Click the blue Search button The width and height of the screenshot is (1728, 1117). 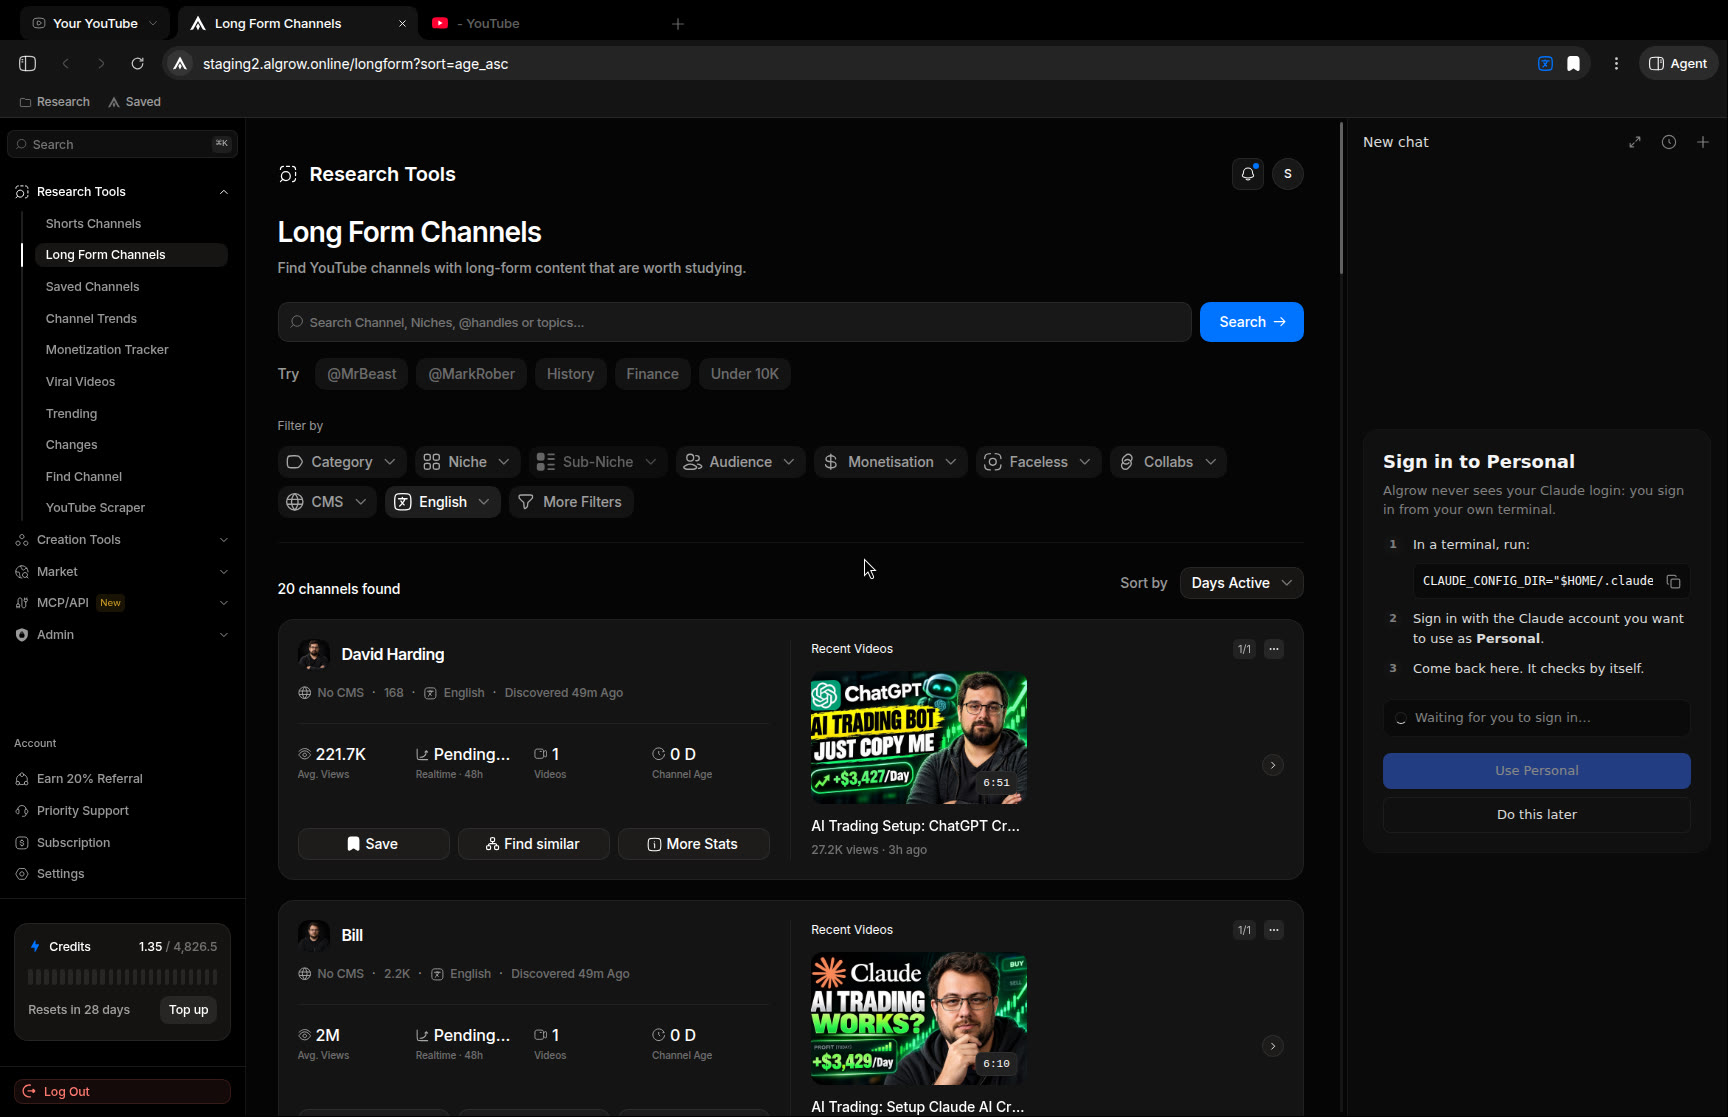point(1251,322)
